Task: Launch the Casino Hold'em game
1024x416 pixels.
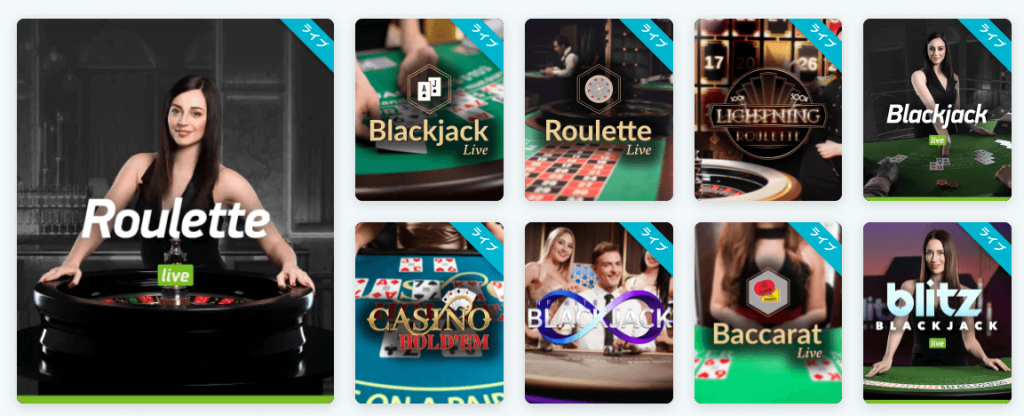Action: pos(429,313)
